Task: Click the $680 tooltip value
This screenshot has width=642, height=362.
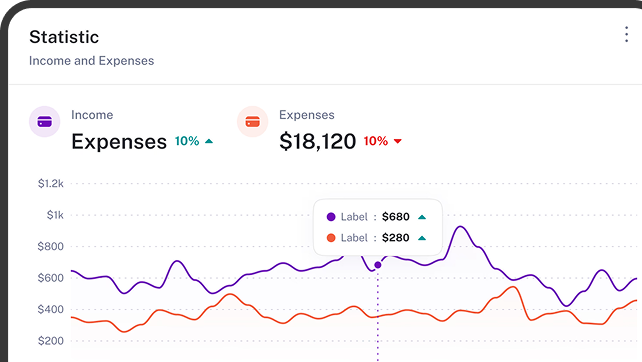Action: tap(396, 217)
